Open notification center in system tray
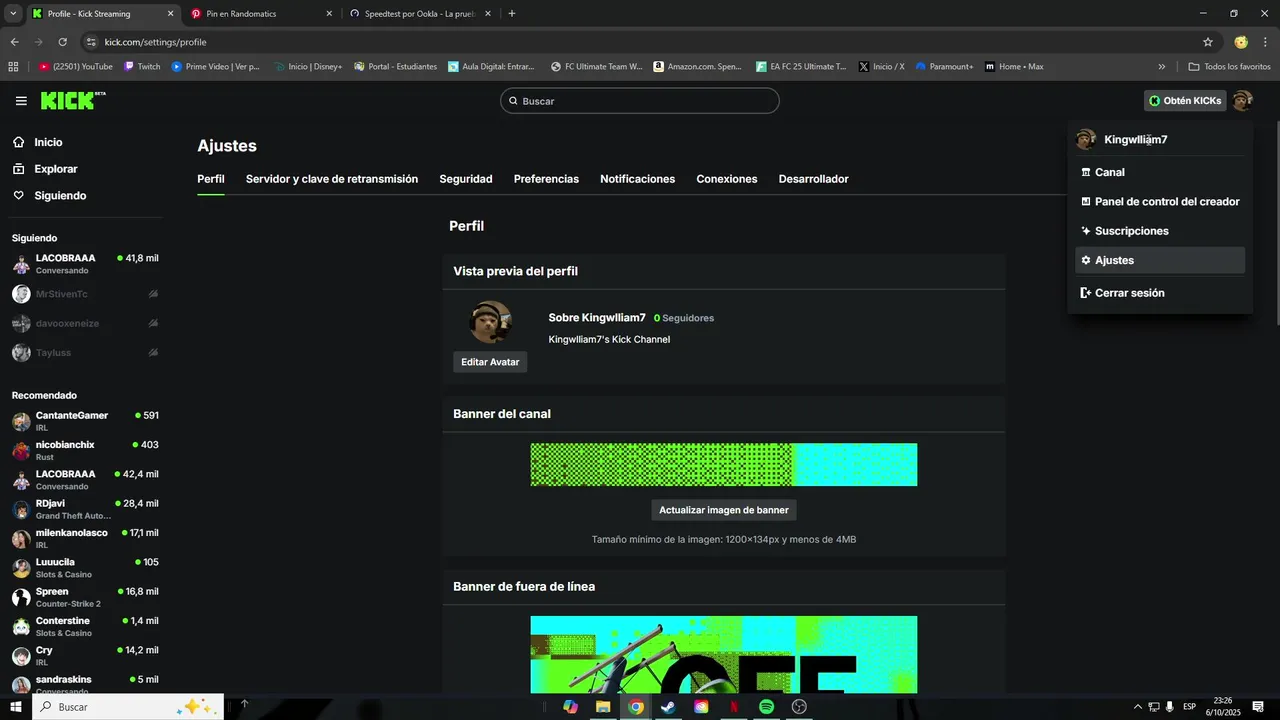Screen dimensions: 1280x720 pos(1258,706)
